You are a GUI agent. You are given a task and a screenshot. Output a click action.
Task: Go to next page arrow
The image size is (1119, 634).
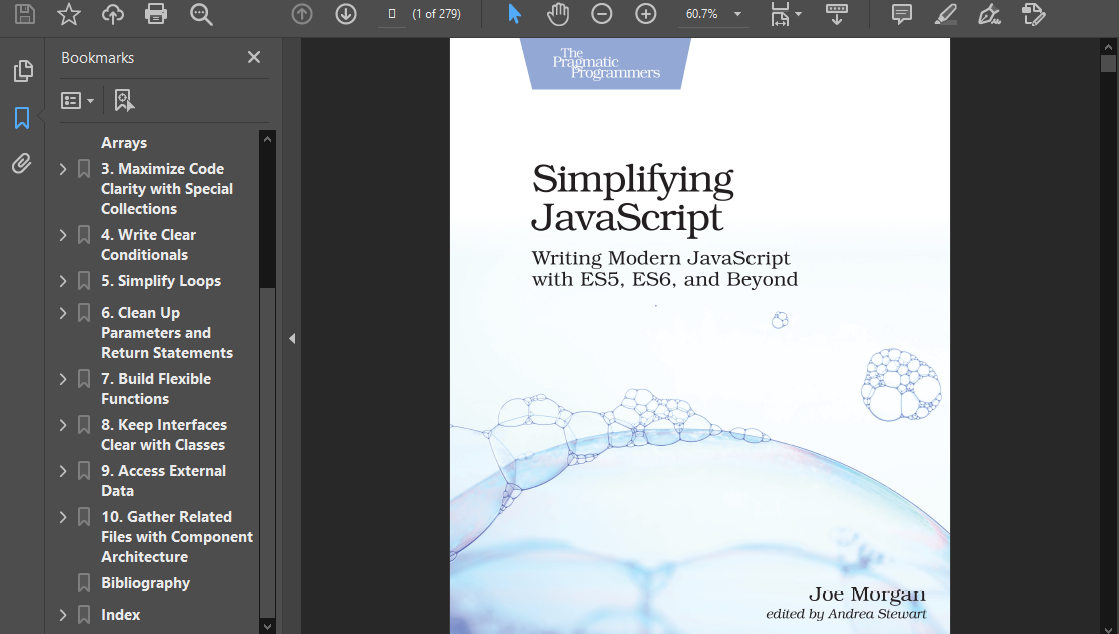click(346, 14)
